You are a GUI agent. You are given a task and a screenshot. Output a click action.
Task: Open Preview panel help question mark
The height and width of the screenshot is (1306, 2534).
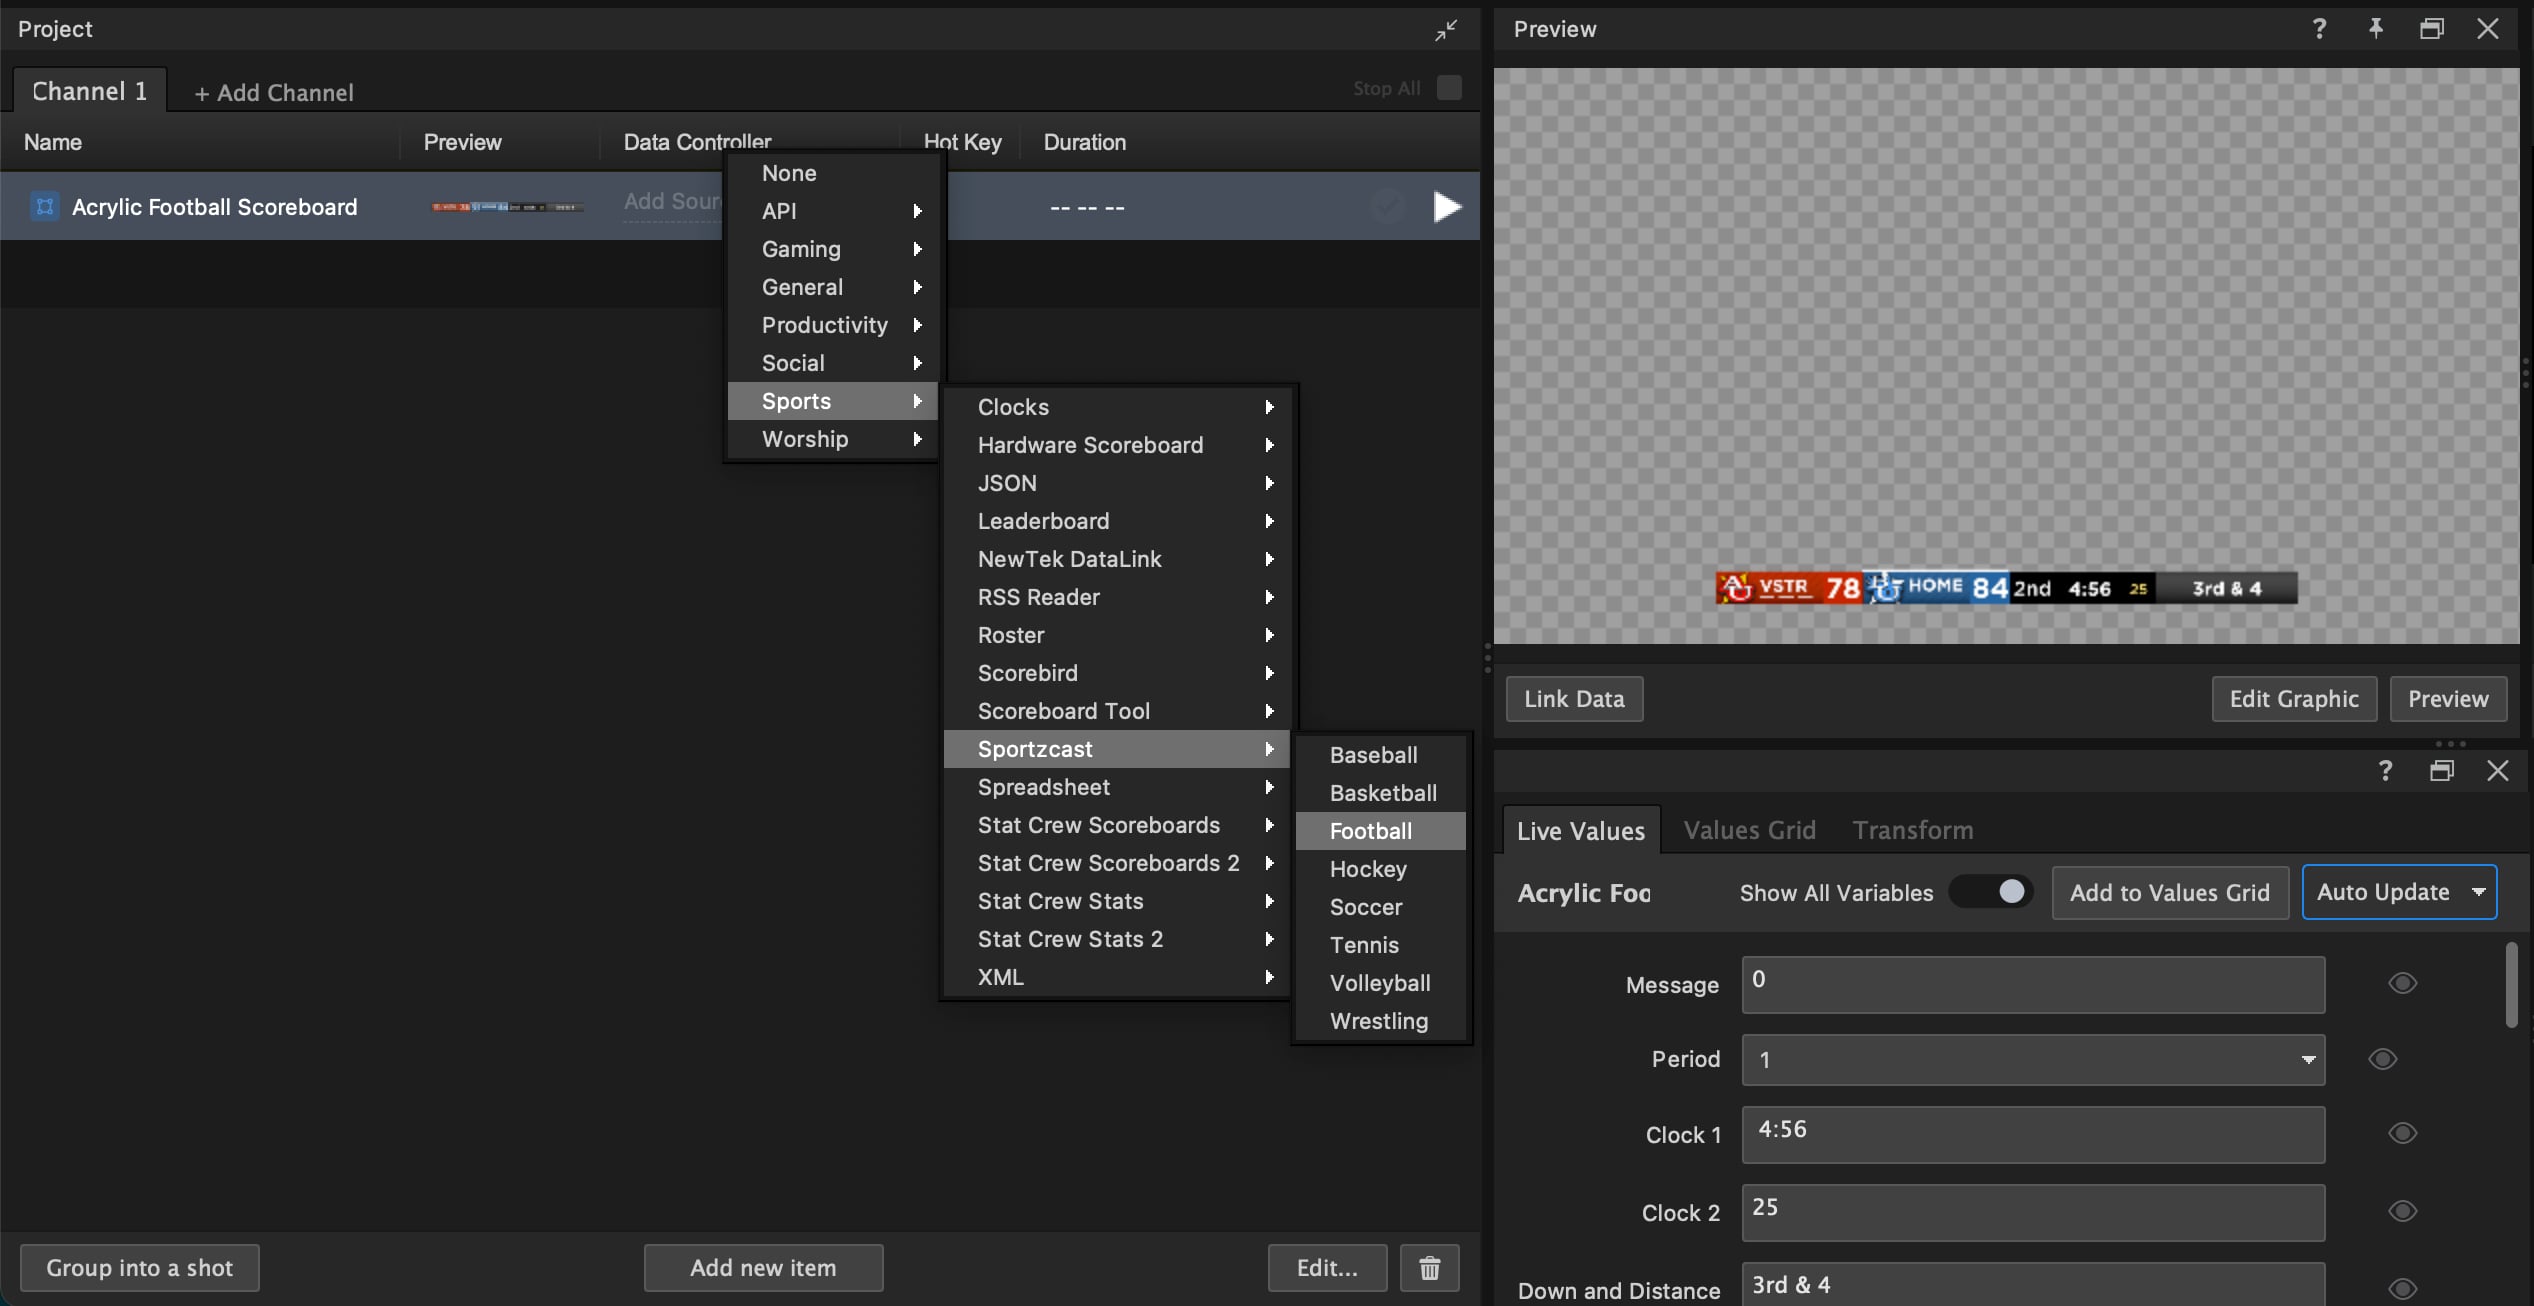point(2319,29)
